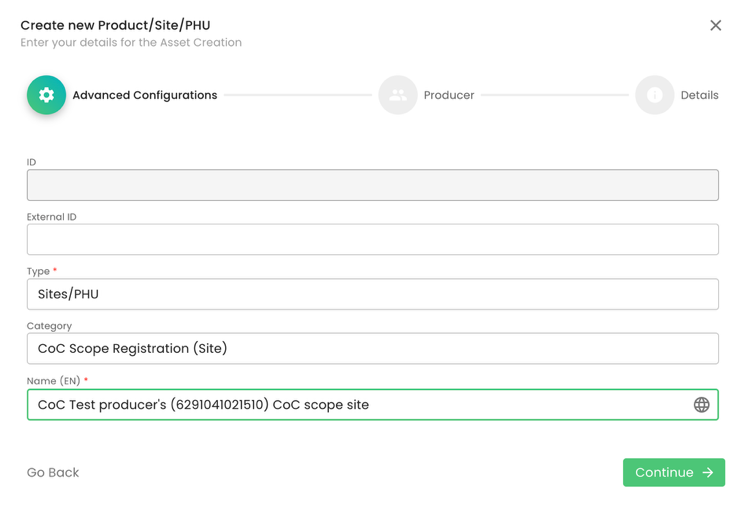Expand the Category dropdown with CoC Scope Registration
Viewport: 749px width, 508px height.
tap(372, 349)
